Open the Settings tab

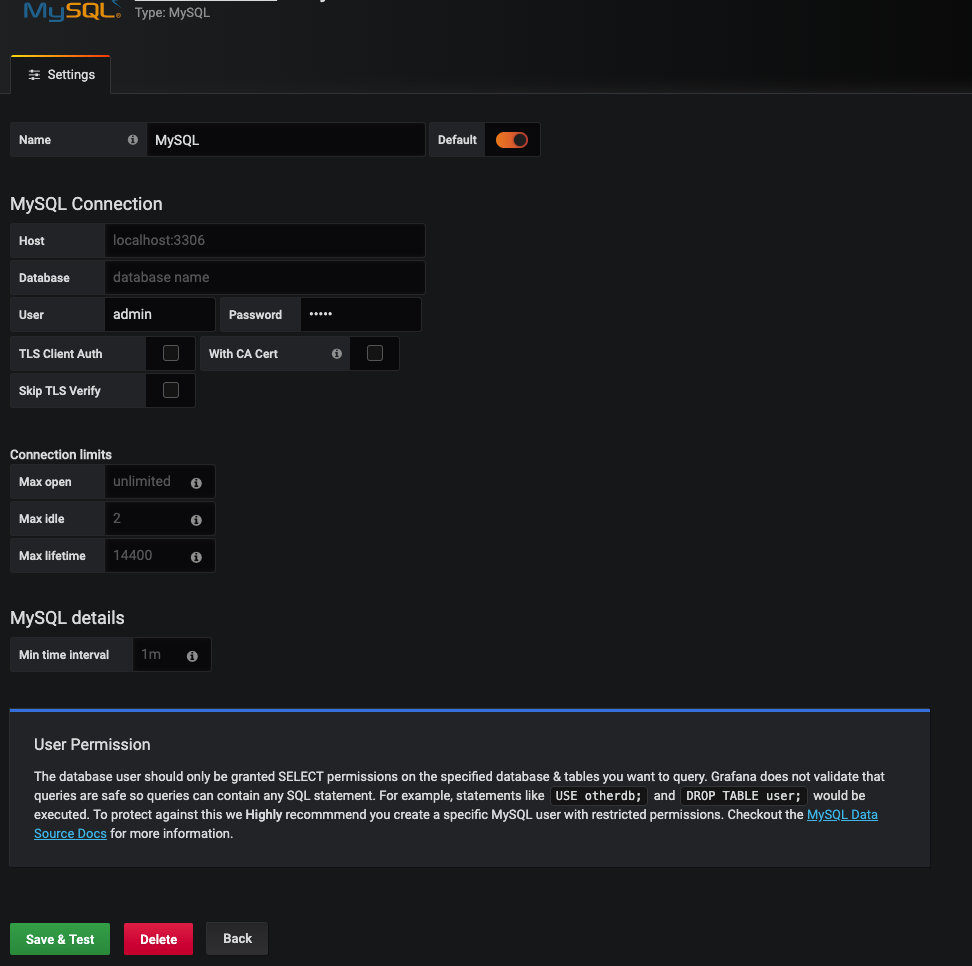(61, 75)
